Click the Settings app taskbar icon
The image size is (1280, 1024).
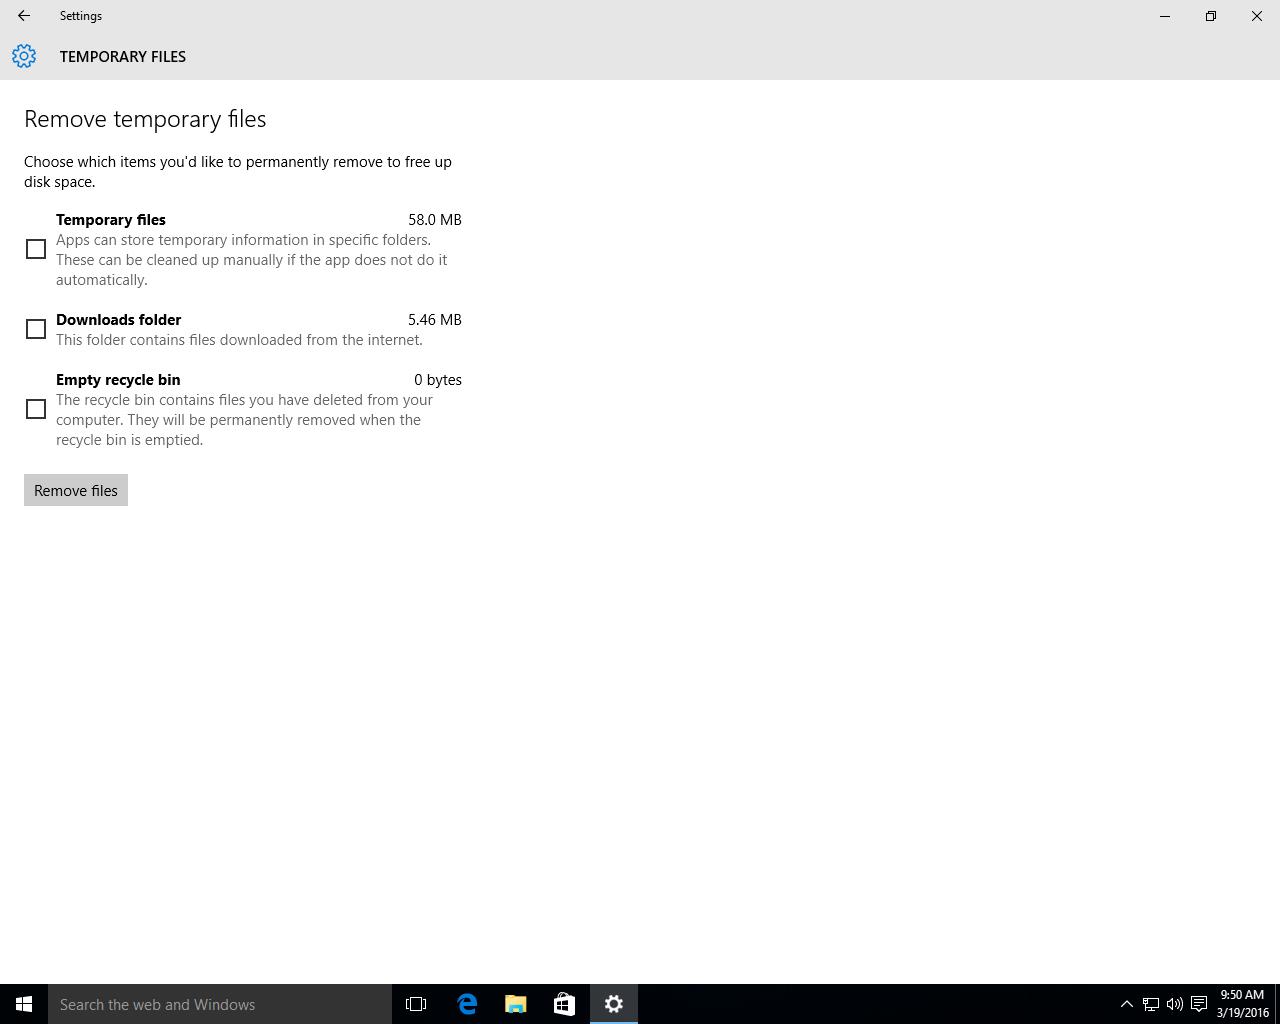pyautogui.click(x=614, y=1004)
